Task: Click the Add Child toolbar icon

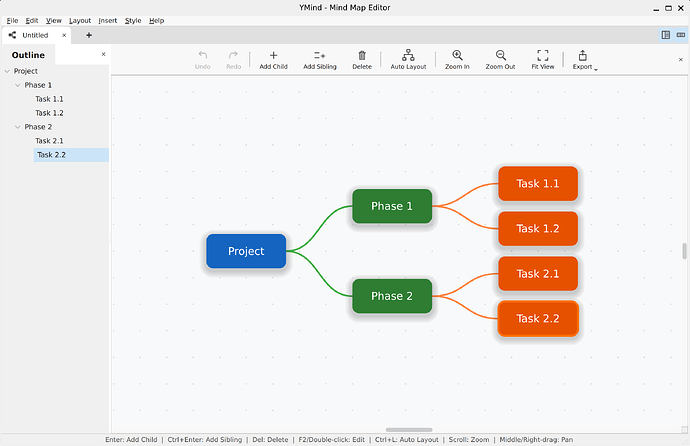Action: pyautogui.click(x=273, y=60)
